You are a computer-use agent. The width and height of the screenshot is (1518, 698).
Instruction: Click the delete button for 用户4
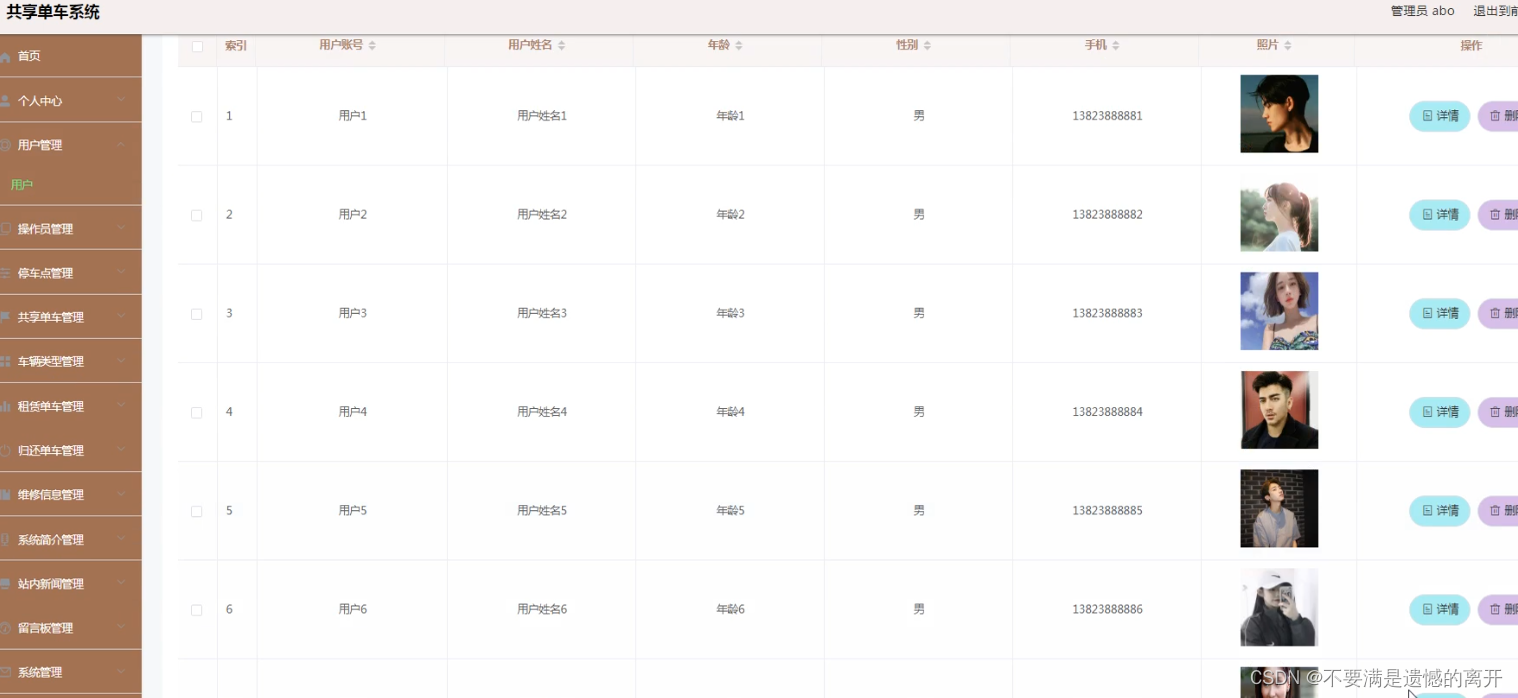1498,412
